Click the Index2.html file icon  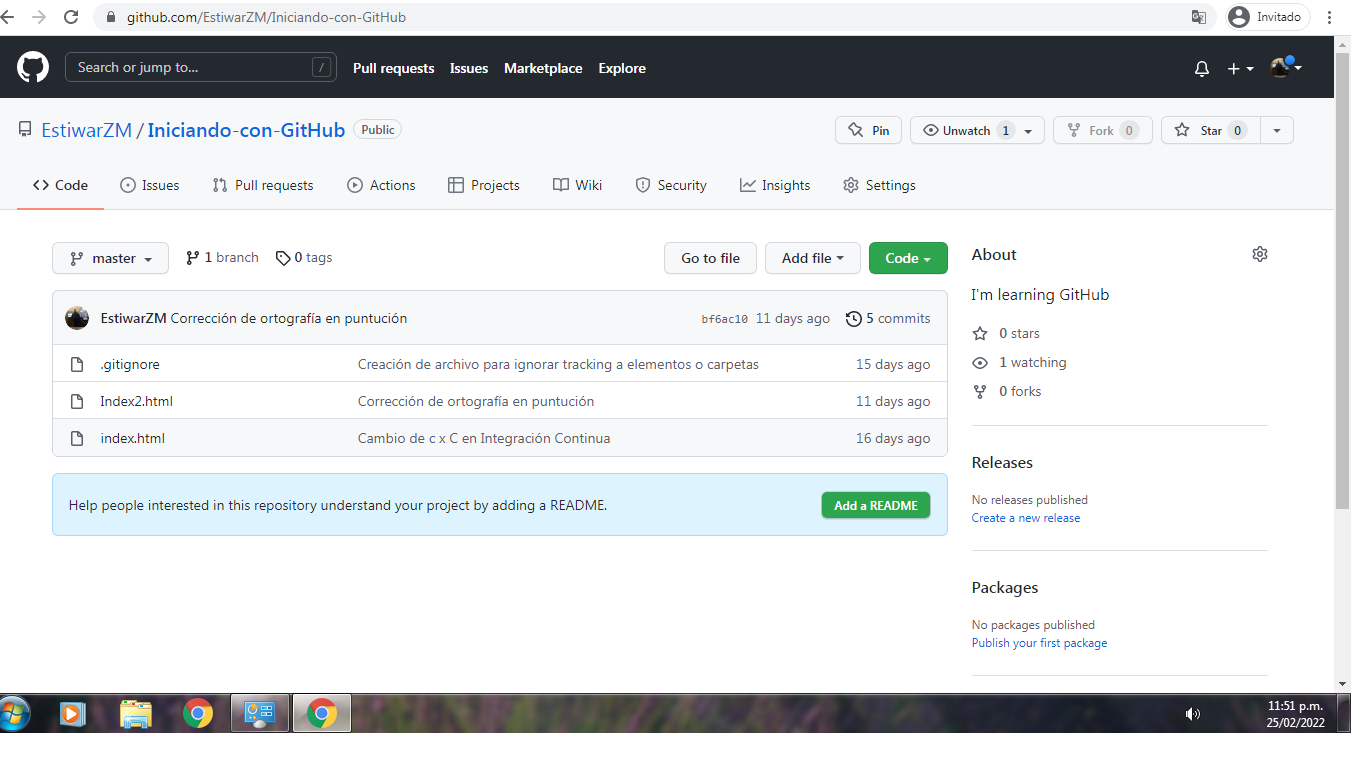tap(77, 401)
